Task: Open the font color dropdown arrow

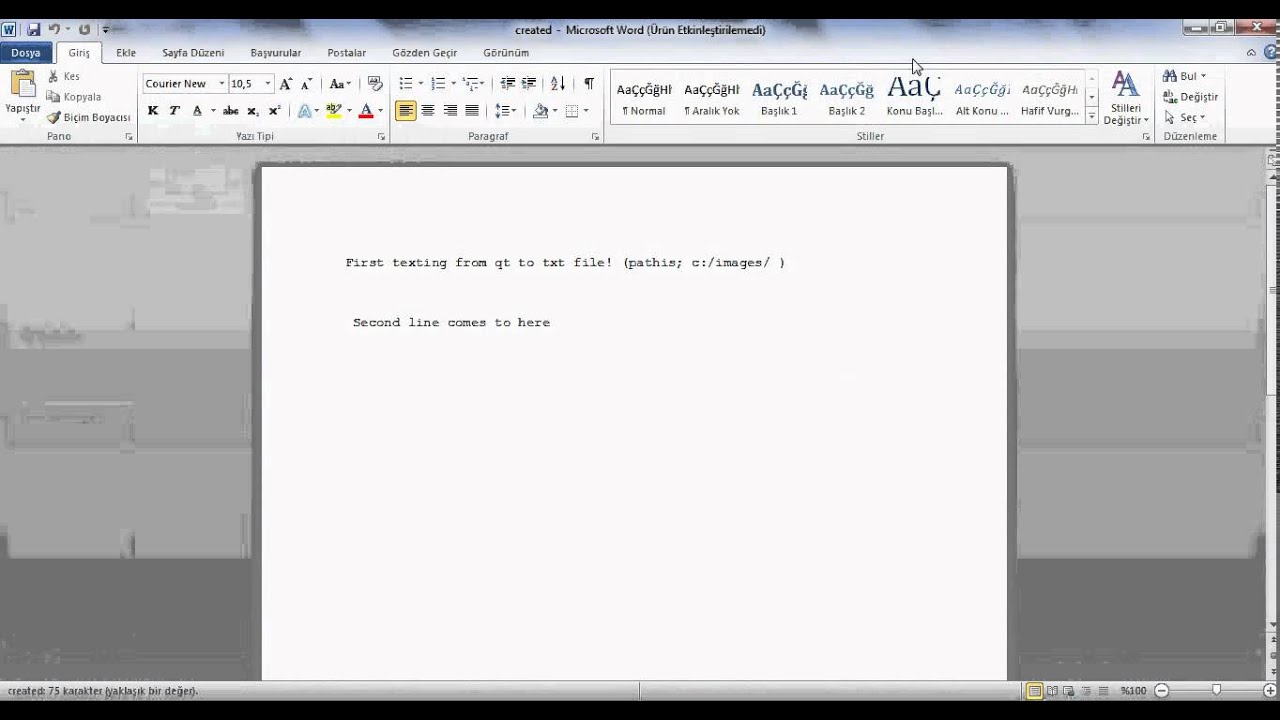Action: click(x=380, y=111)
